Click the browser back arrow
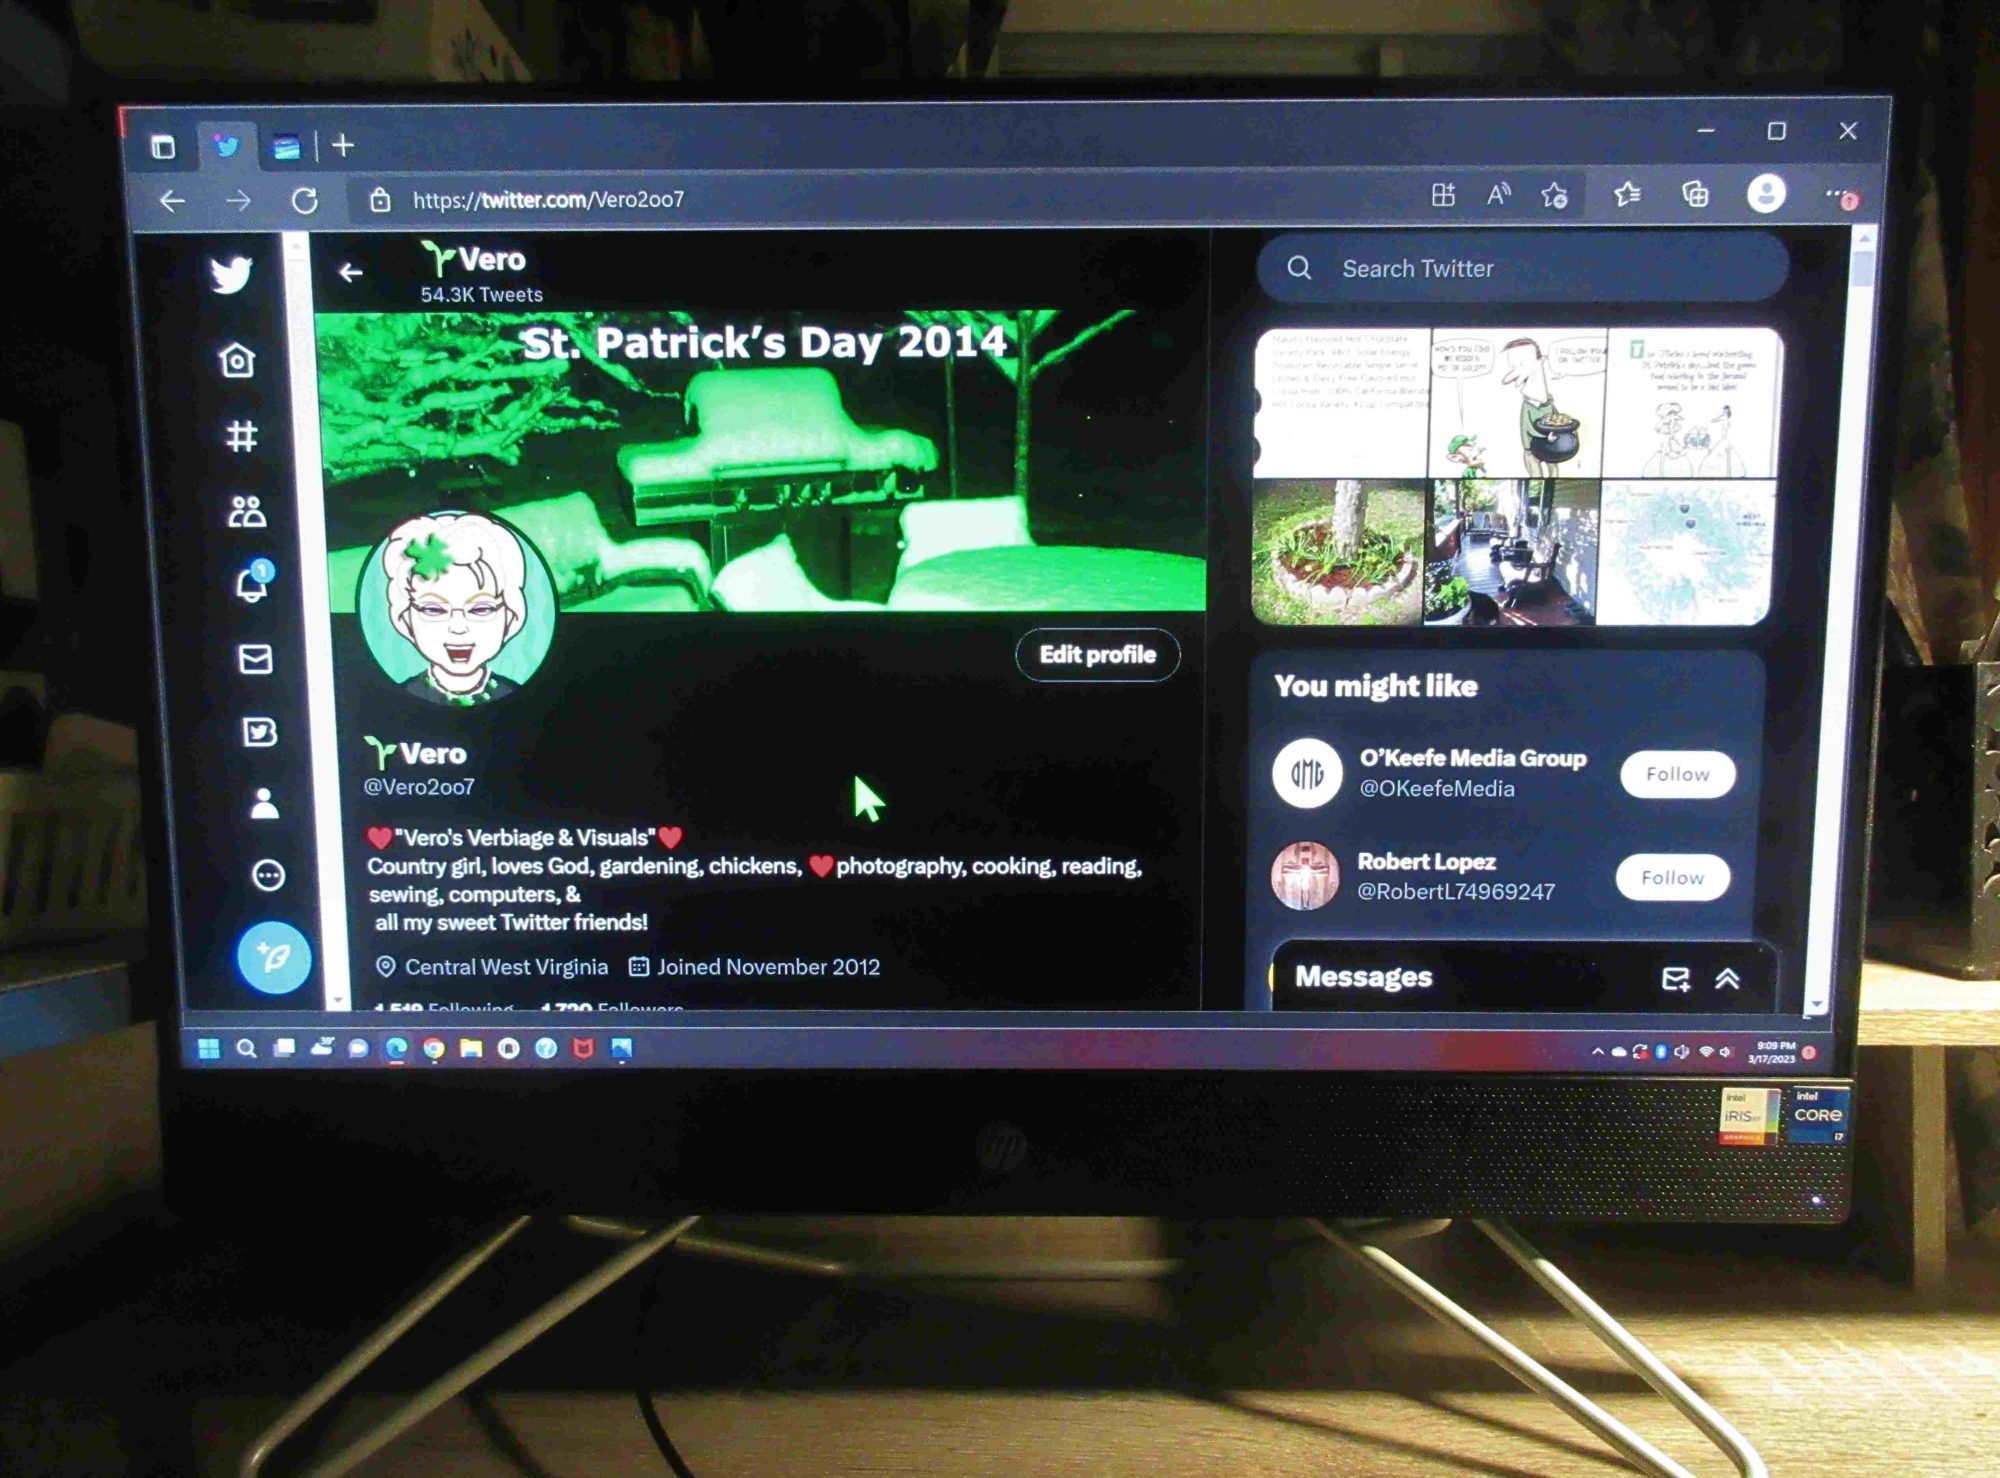2000x1478 pixels. [x=172, y=201]
